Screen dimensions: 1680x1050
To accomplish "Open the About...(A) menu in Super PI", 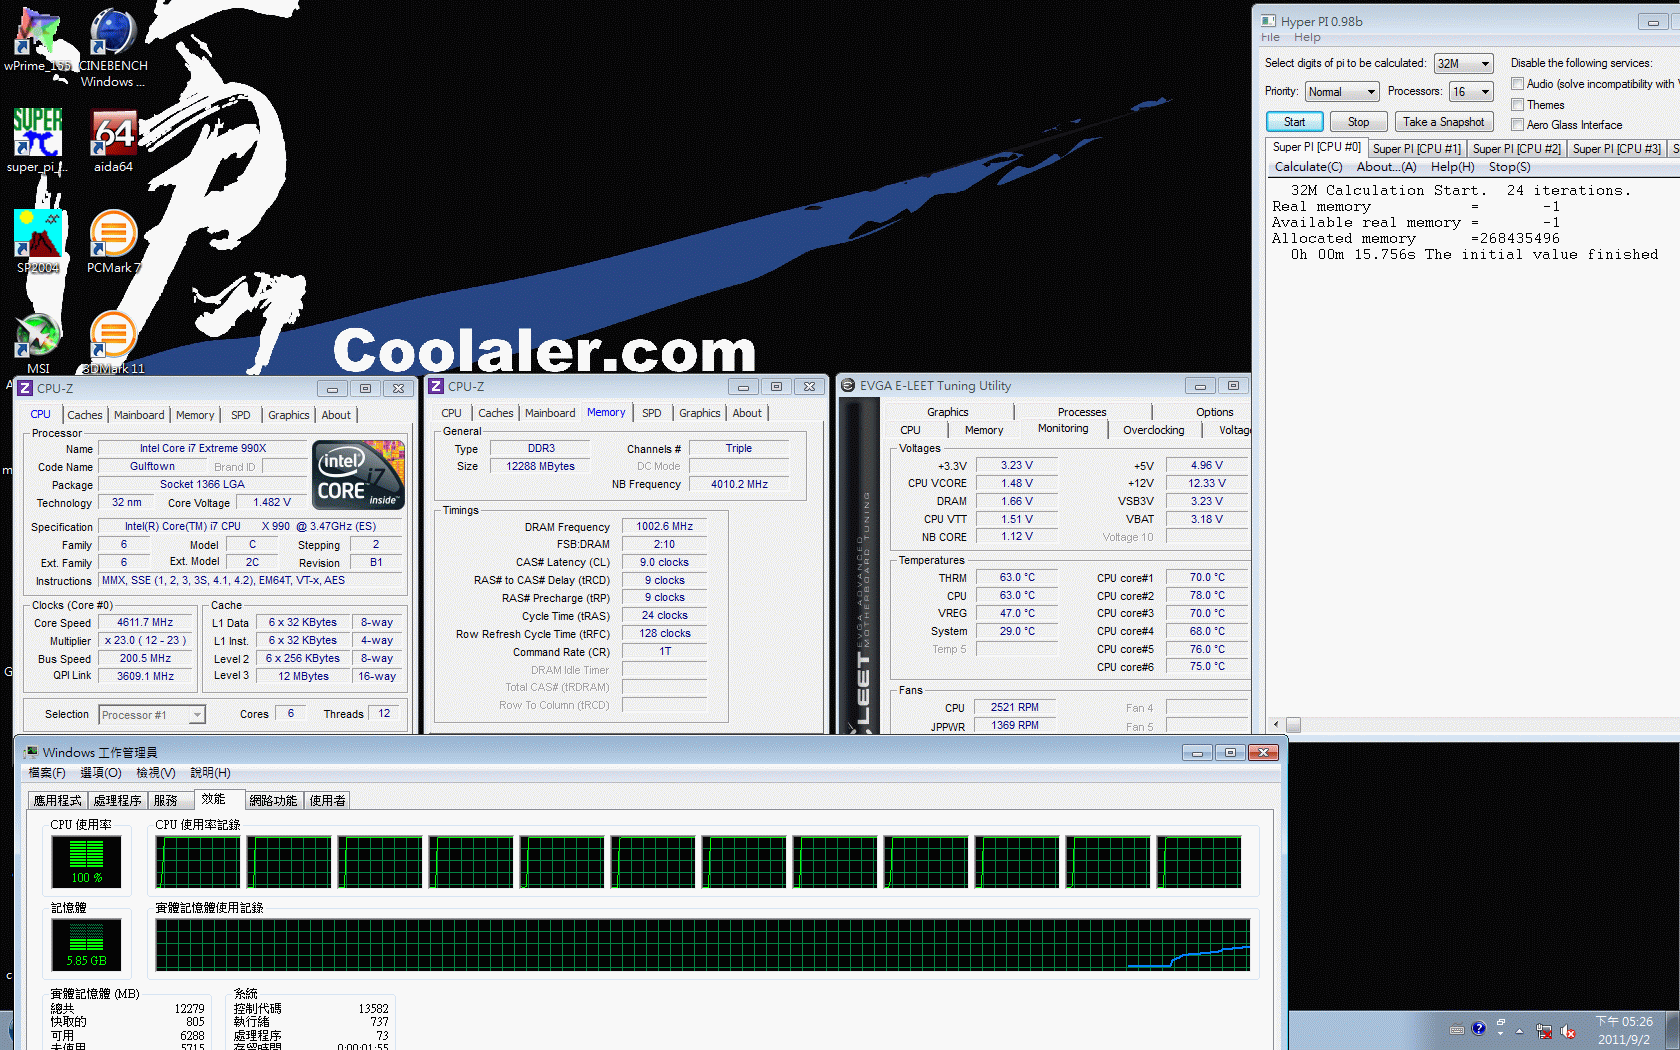I will click(1386, 167).
